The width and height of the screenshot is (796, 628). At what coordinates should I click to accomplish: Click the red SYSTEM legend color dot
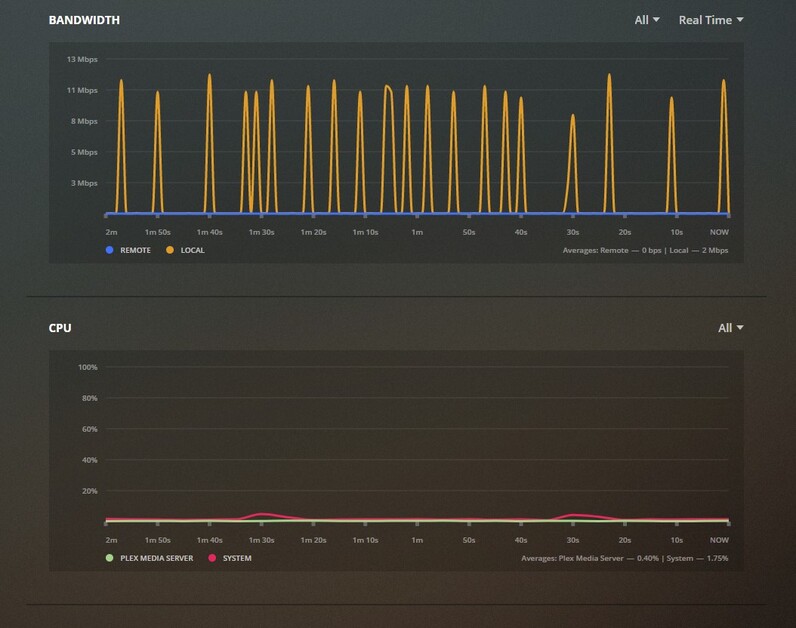[x=212, y=557]
